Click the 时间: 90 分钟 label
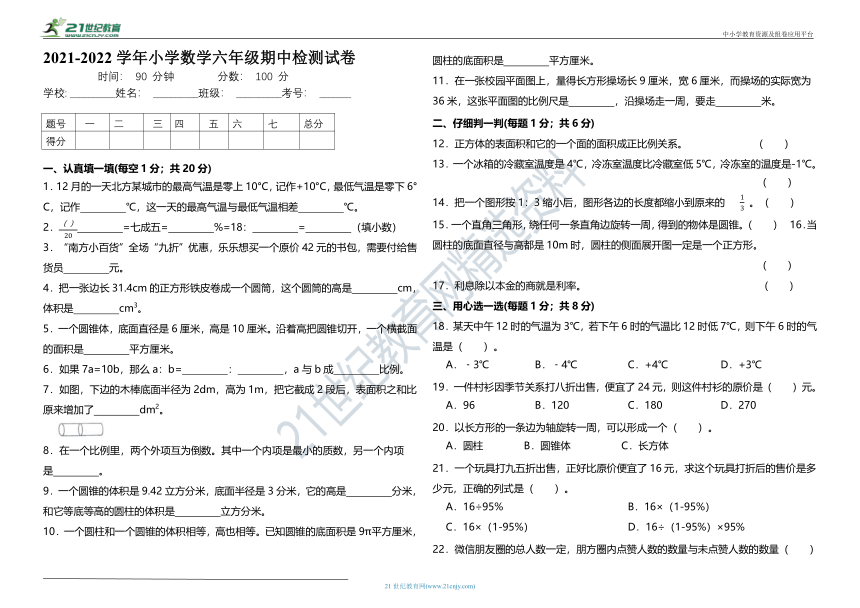This screenshot has height=608, width=860. pos(136,77)
